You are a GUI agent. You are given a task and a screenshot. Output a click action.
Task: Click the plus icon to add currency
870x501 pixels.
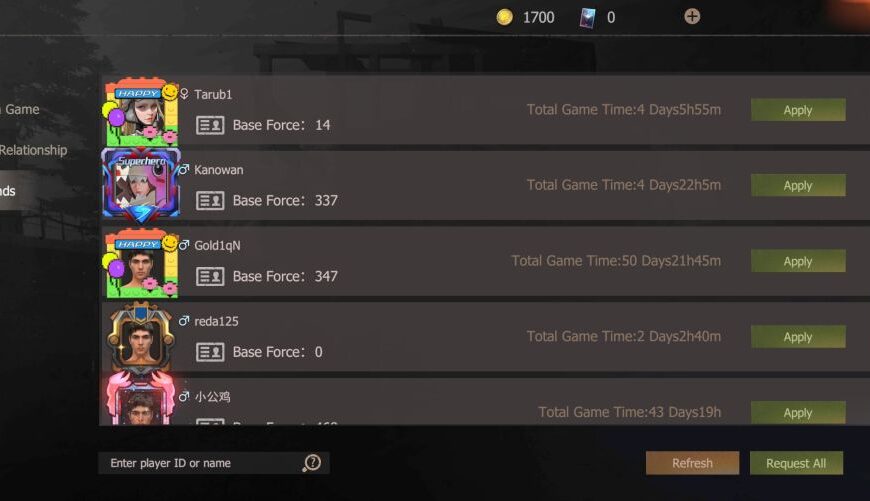(x=692, y=17)
